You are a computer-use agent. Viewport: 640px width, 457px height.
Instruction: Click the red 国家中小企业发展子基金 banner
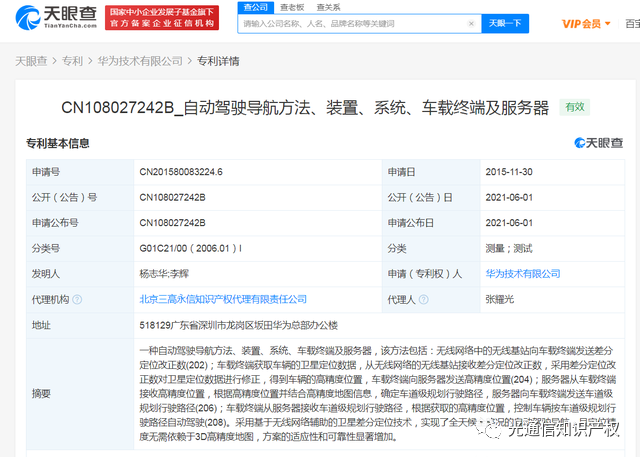point(162,18)
